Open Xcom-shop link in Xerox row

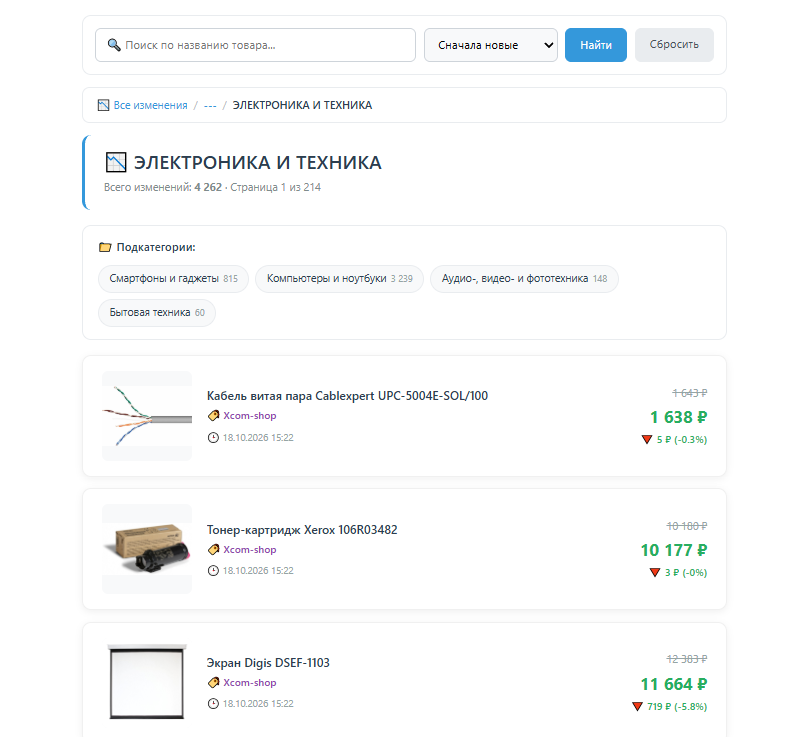coord(250,549)
